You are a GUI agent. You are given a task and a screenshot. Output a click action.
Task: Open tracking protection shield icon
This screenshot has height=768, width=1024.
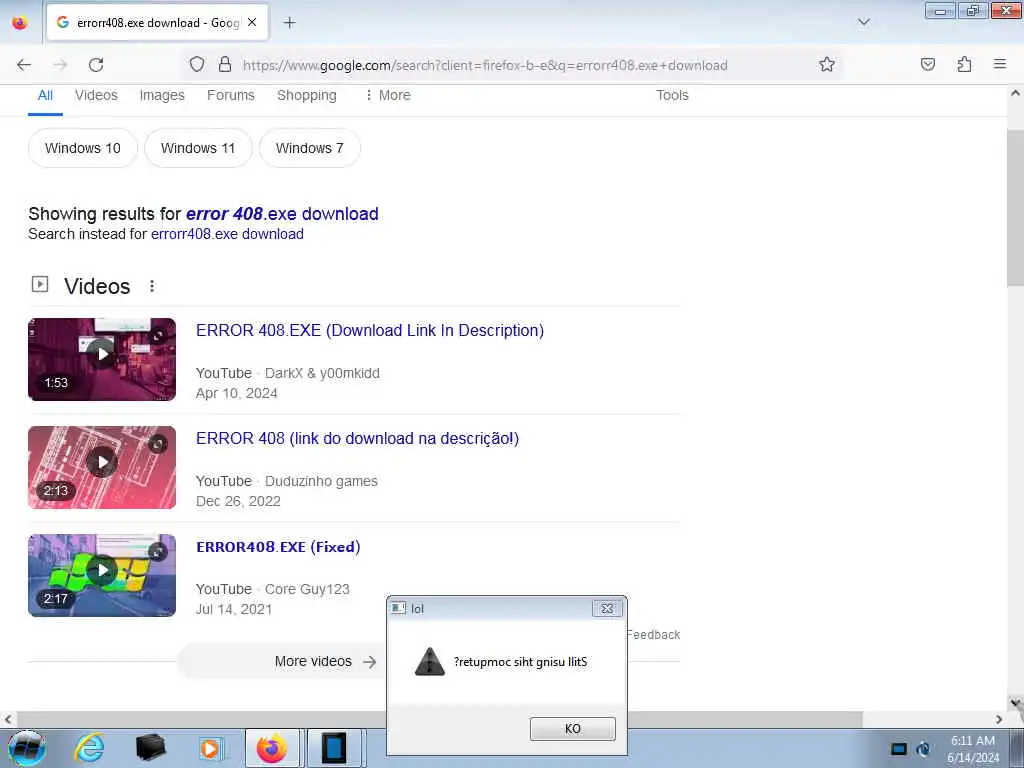pyautogui.click(x=197, y=64)
